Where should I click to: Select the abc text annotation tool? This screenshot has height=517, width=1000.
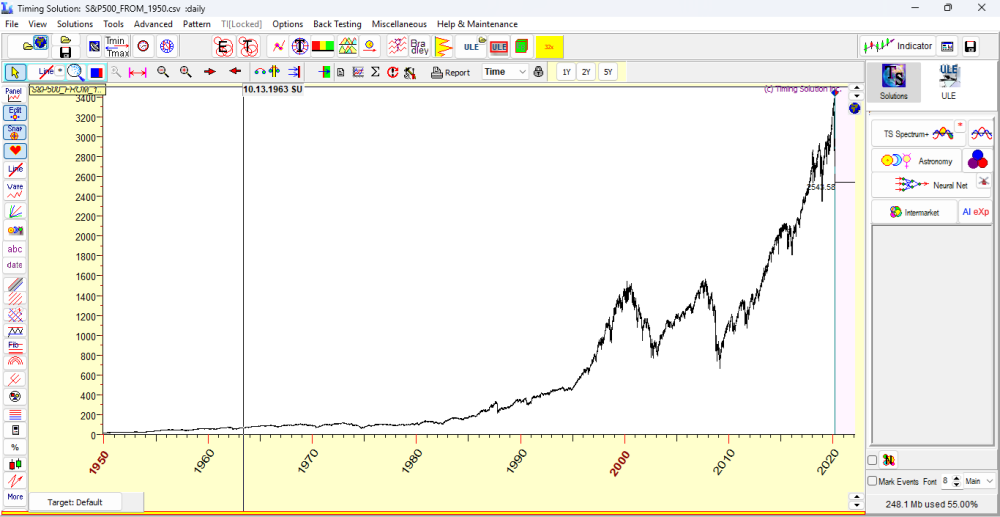point(15,248)
